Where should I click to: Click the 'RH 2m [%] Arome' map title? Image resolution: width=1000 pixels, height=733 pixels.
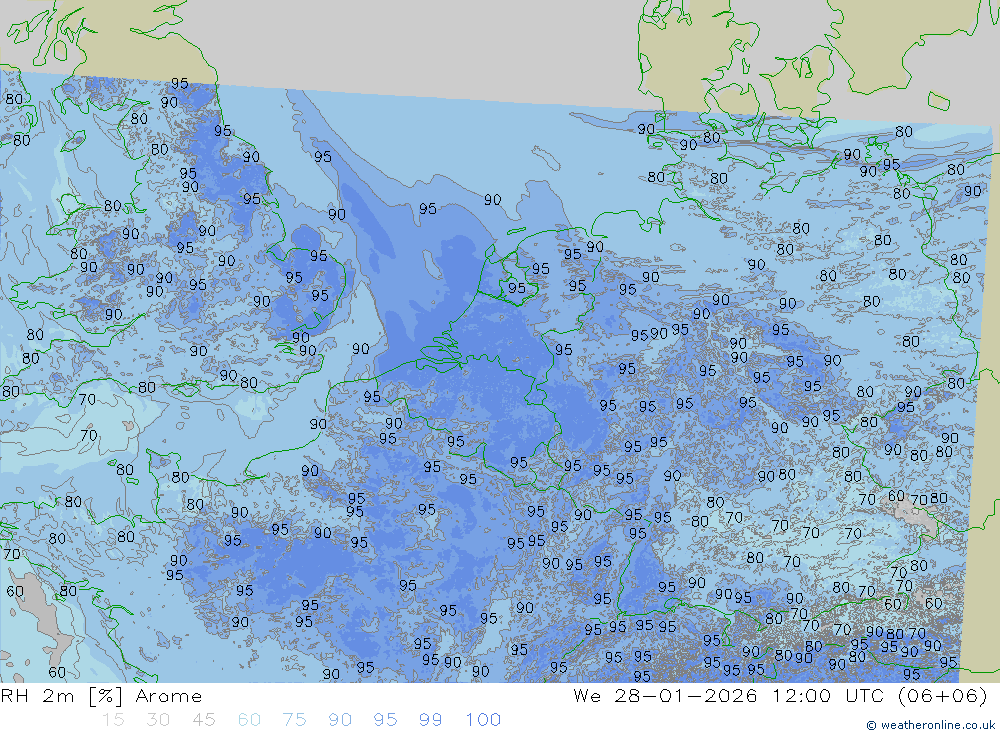click(x=101, y=696)
